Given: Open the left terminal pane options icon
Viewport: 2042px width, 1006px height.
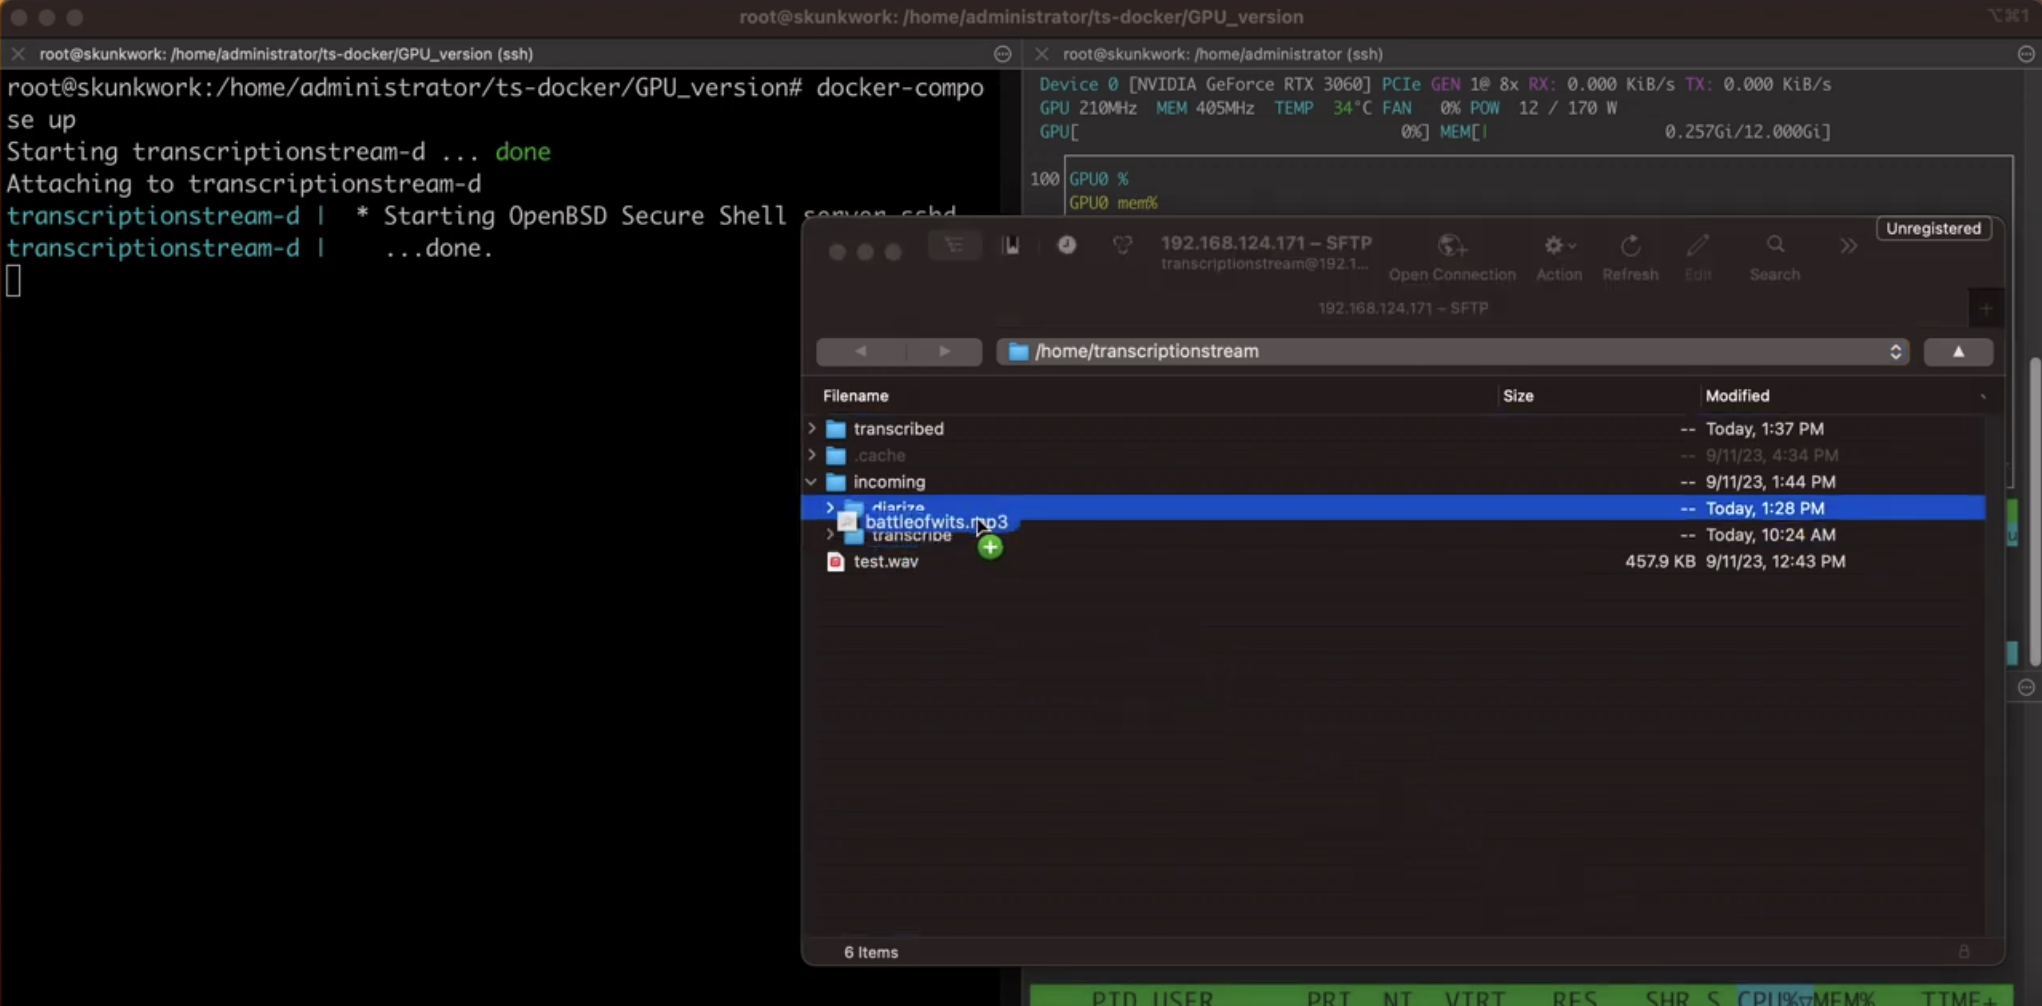Looking at the screenshot, I should click(x=1003, y=54).
